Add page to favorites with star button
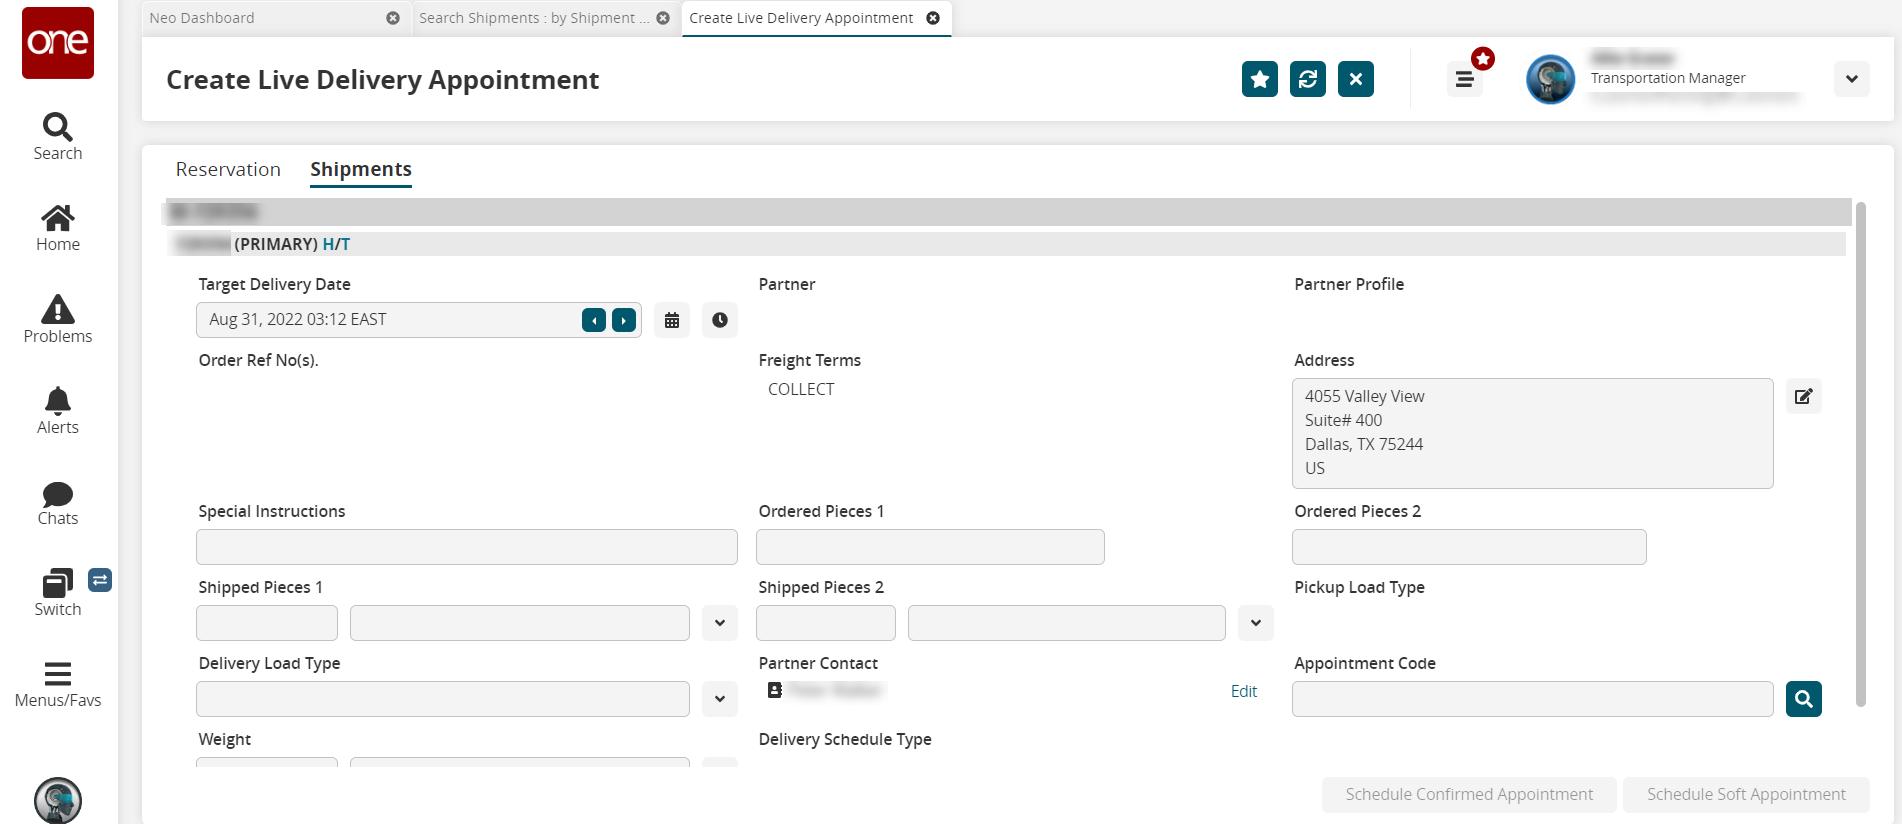Screen dimensions: 1902x824 click(1259, 79)
